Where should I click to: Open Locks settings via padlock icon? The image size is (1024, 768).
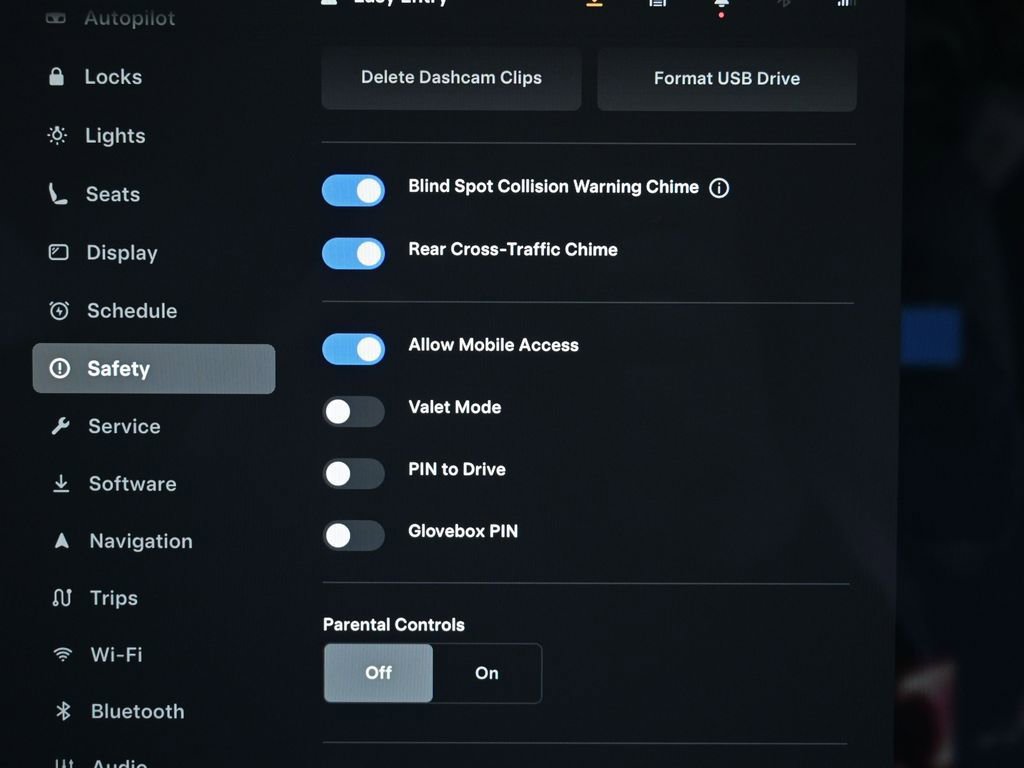pos(57,76)
